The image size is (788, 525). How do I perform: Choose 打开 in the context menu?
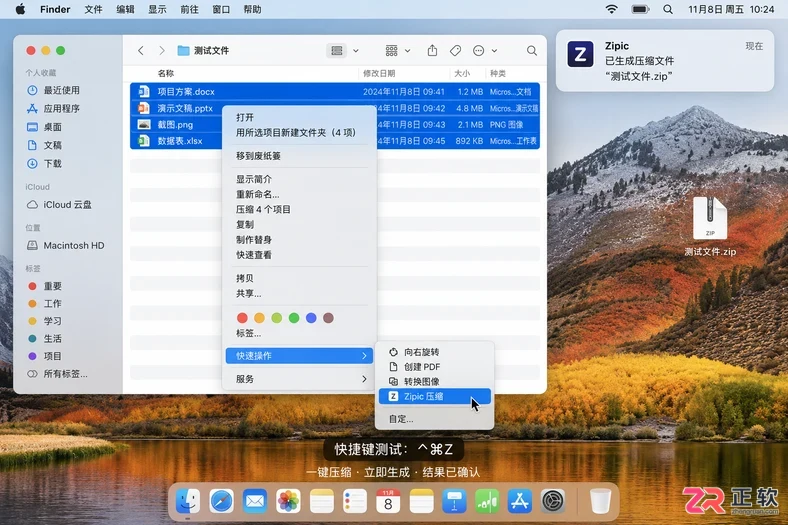click(300, 118)
